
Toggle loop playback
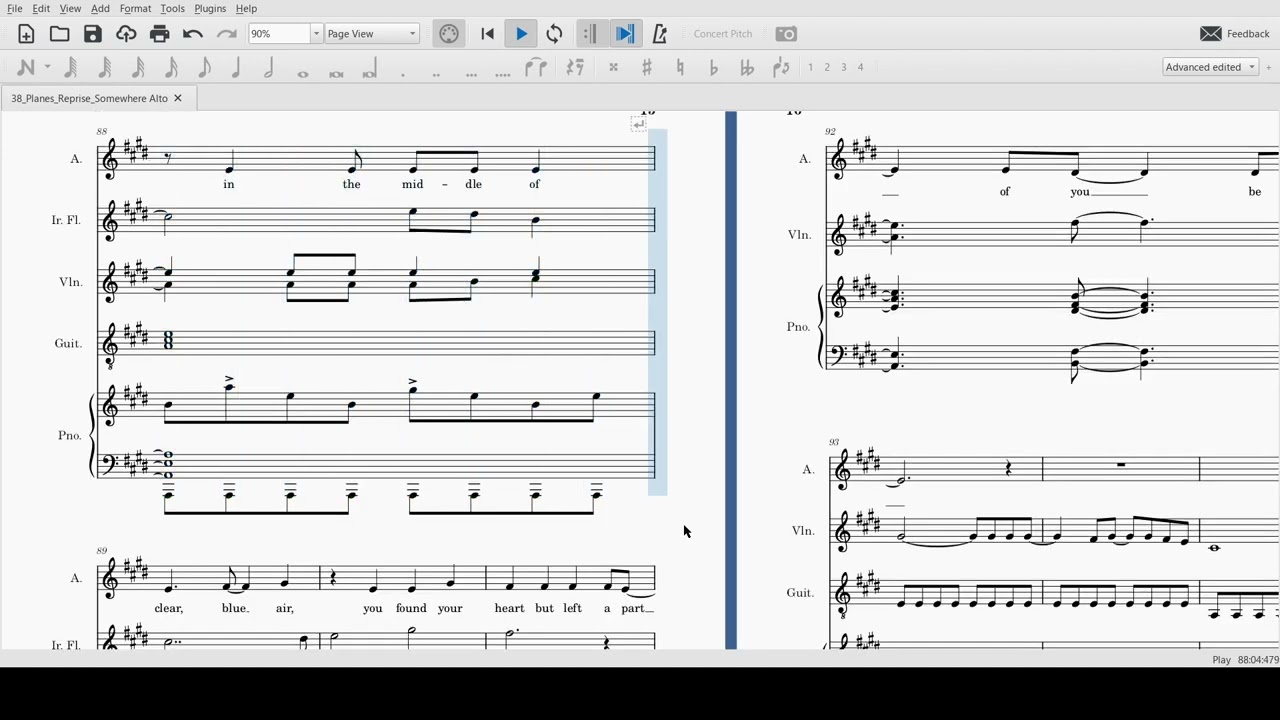coord(554,34)
